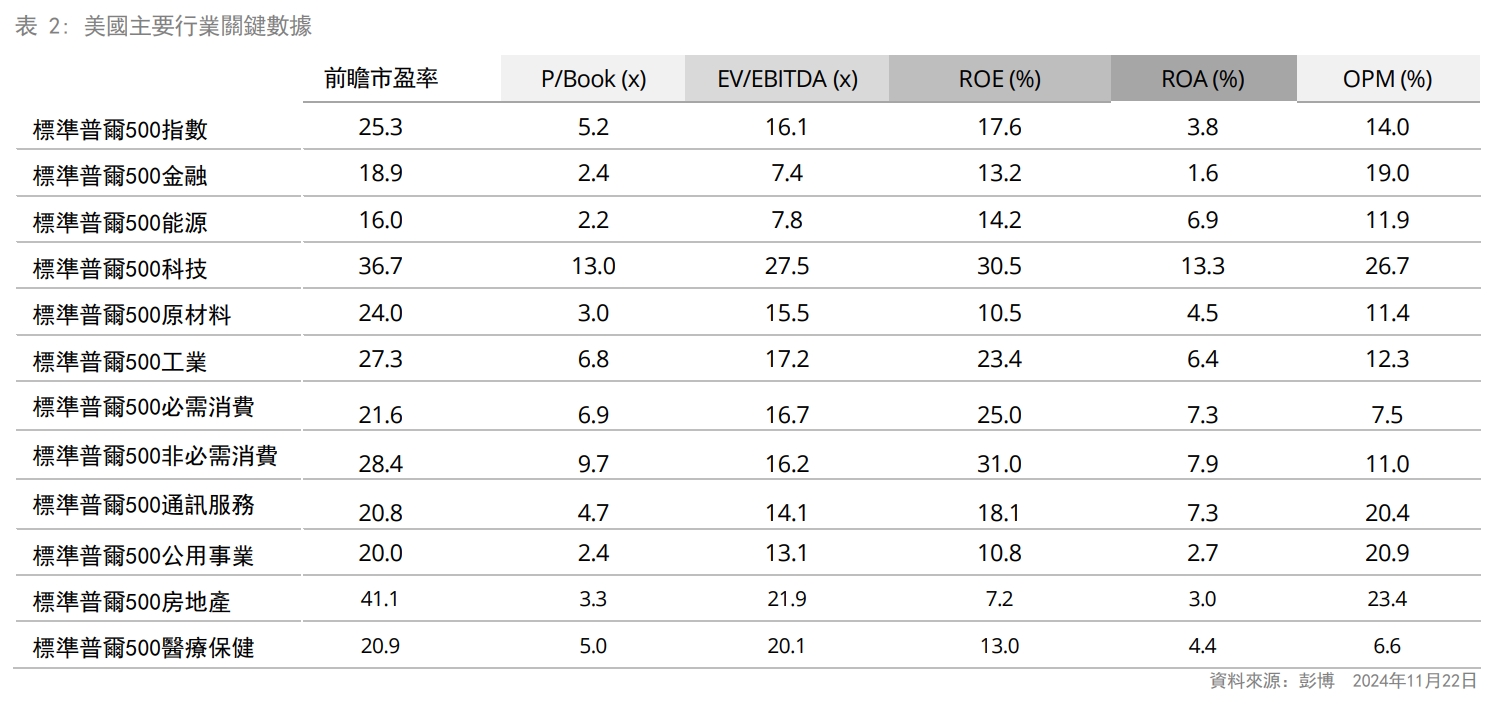Screen dimensions: 1494x711
Task: Select the P/Book (x) column header
Action: (x=593, y=80)
